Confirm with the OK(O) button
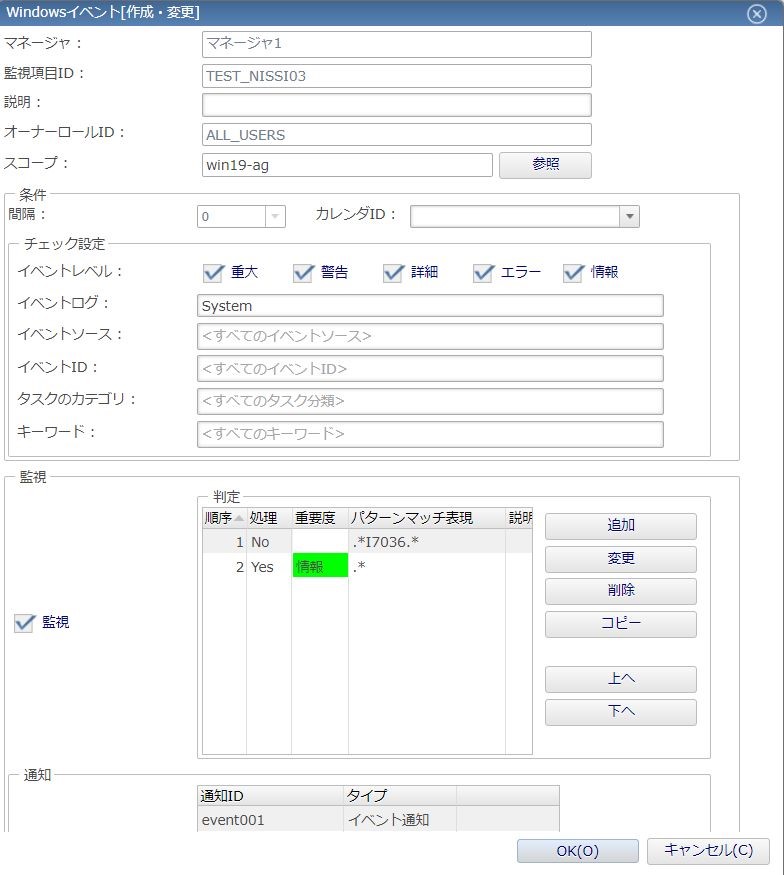784x875 pixels. (x=578, y=852)
